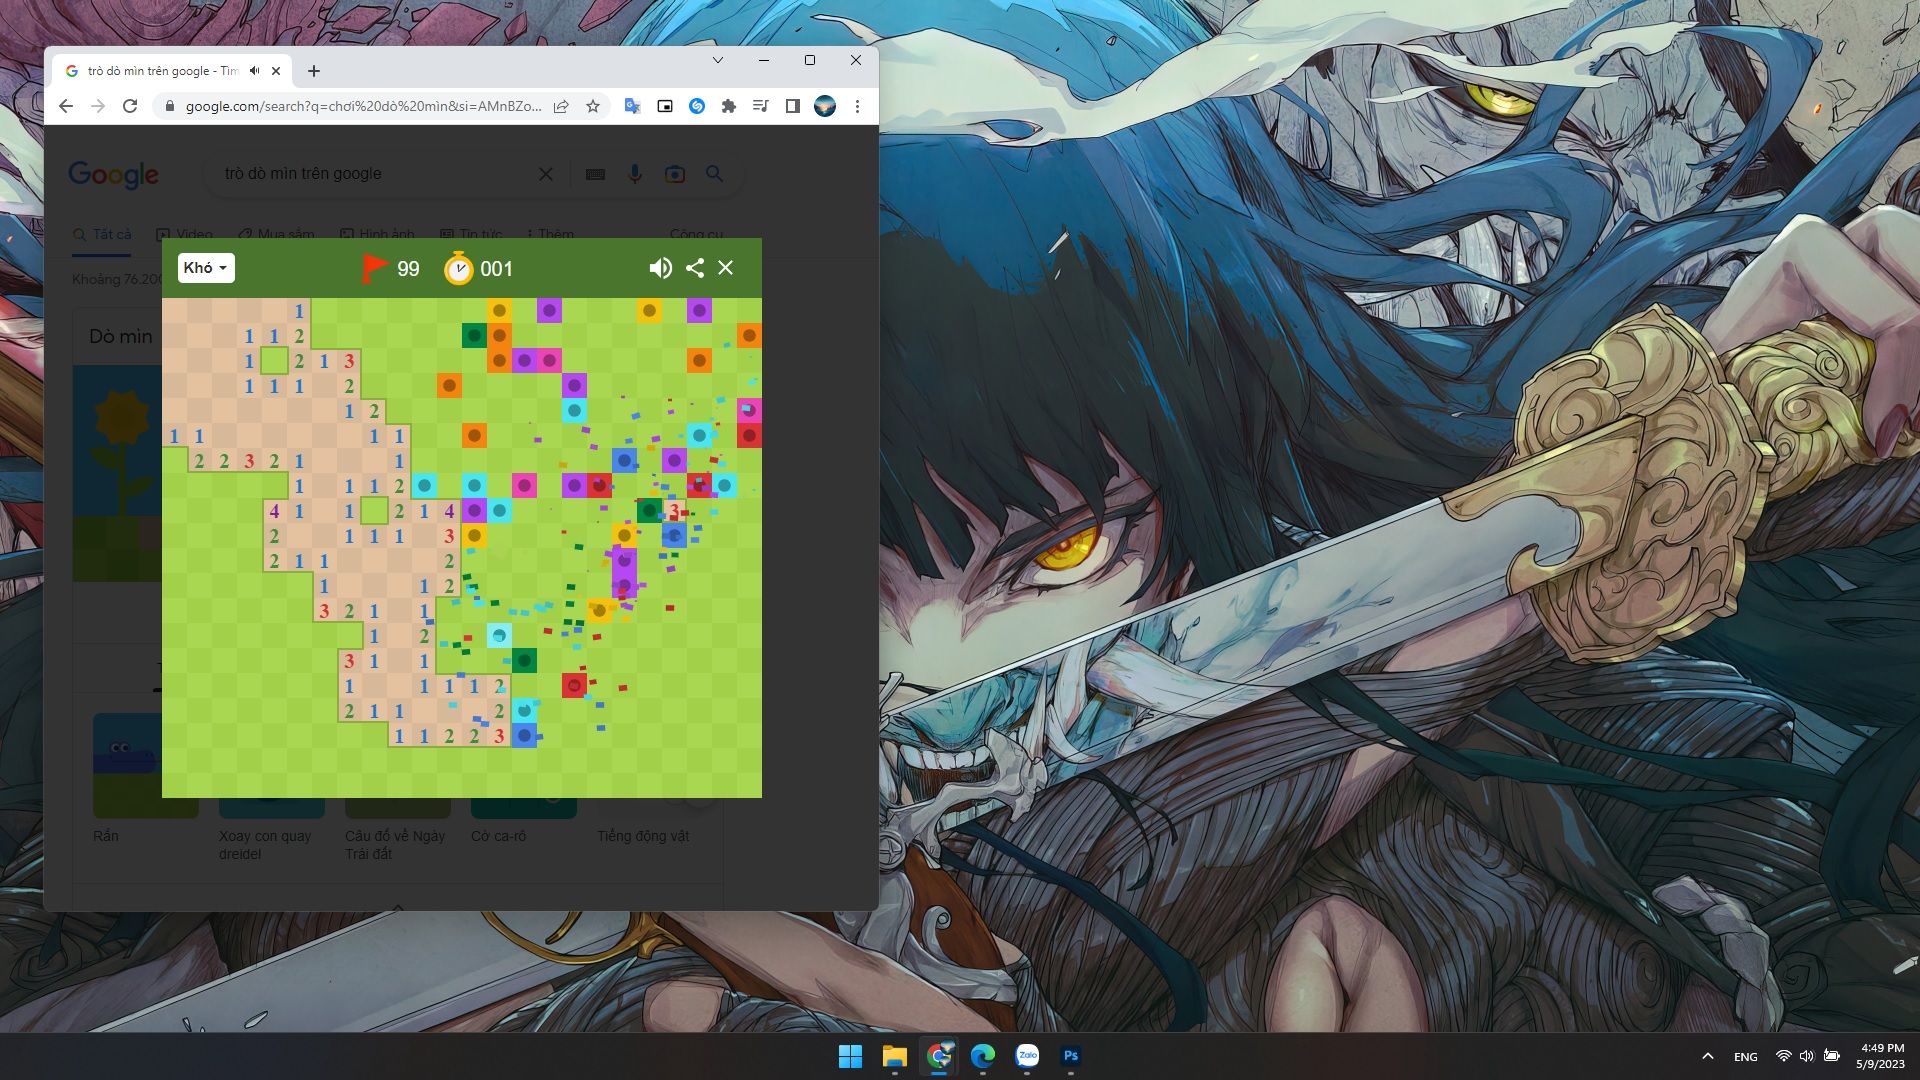Click the timer value 001
This screenshot has width=1920, height=1080.
coord(496,269)
